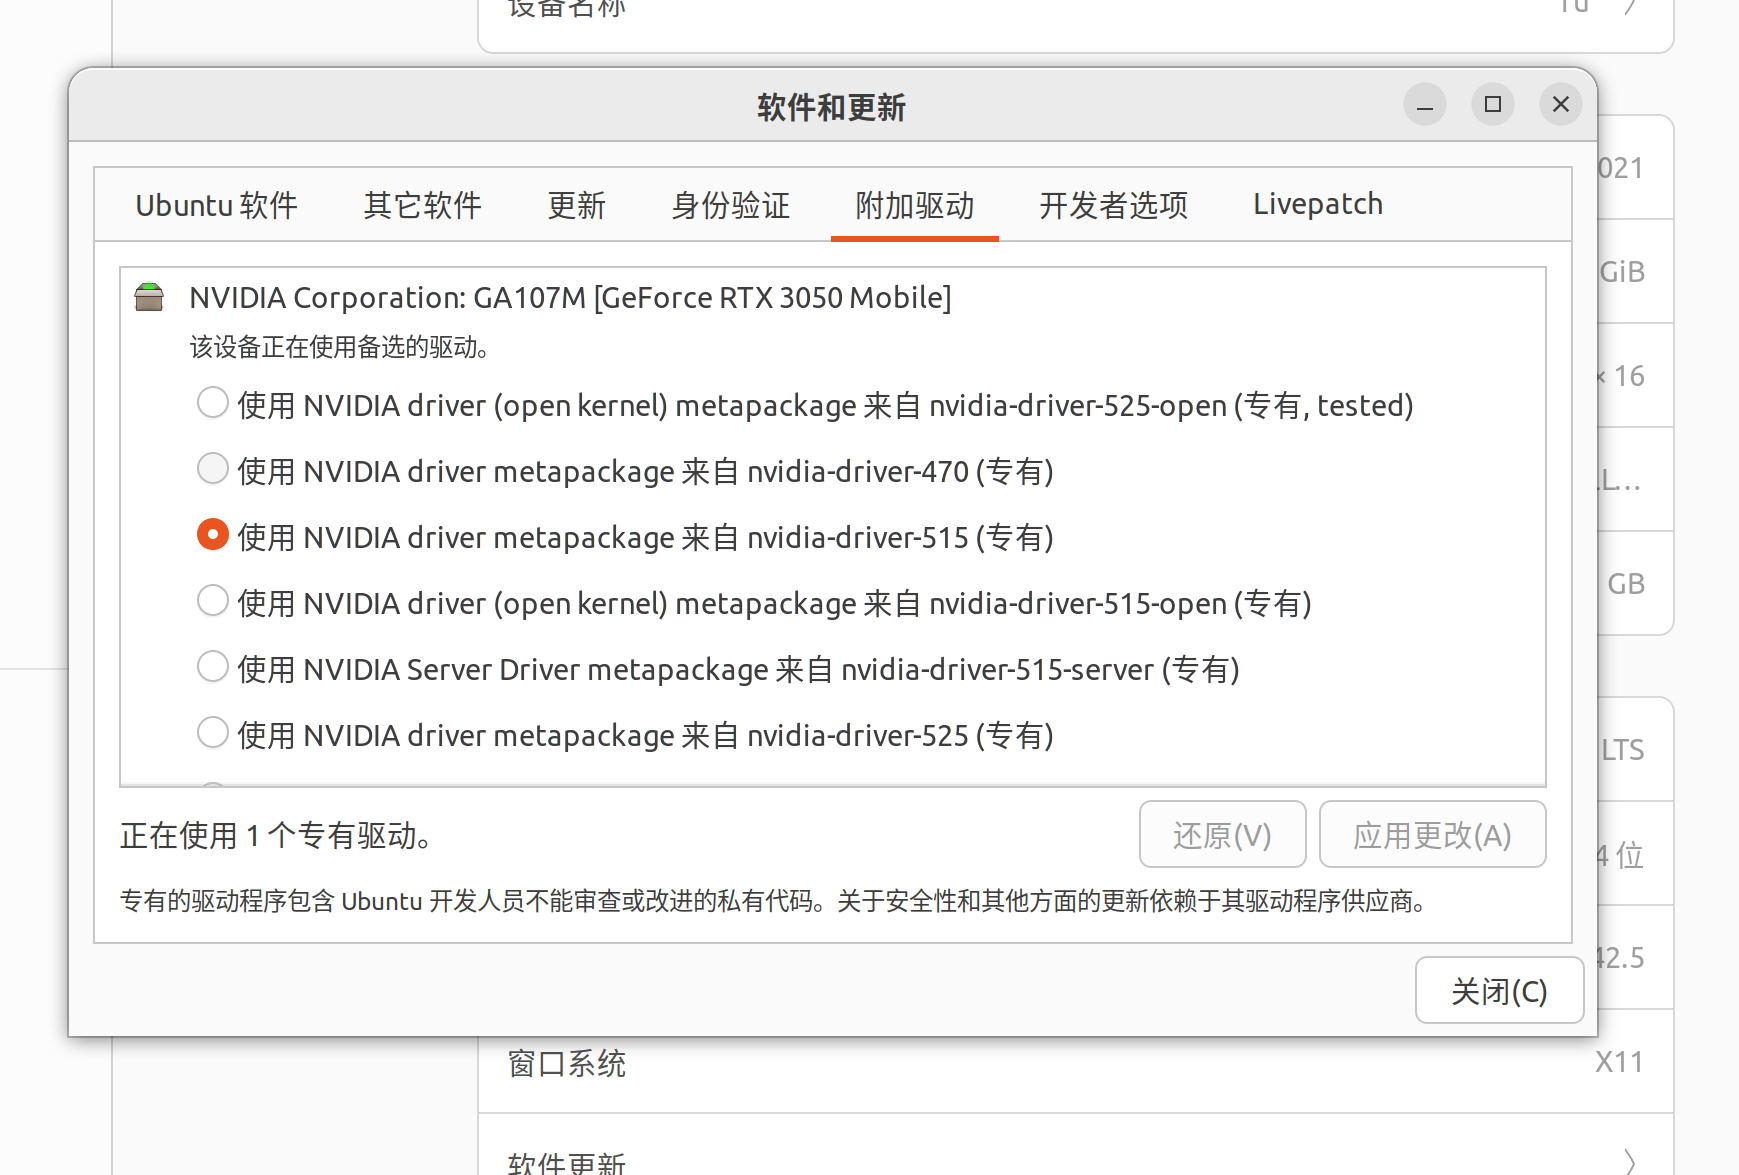This screenshot has height=1175, width=1739.
Task: Close the 软件和更新 dialog with X
Action: click(1561, 105)
